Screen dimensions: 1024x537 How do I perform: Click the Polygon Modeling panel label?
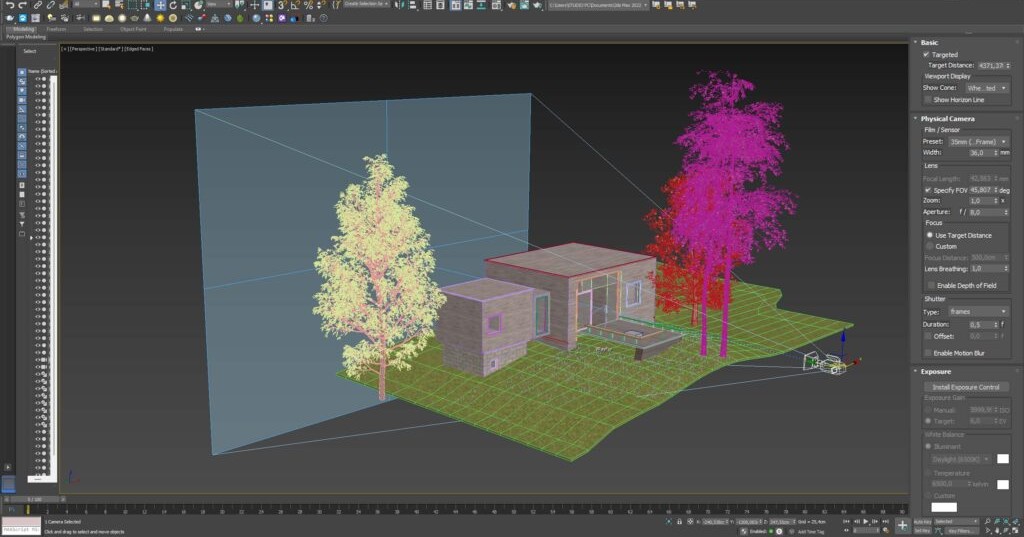point(25,37)
